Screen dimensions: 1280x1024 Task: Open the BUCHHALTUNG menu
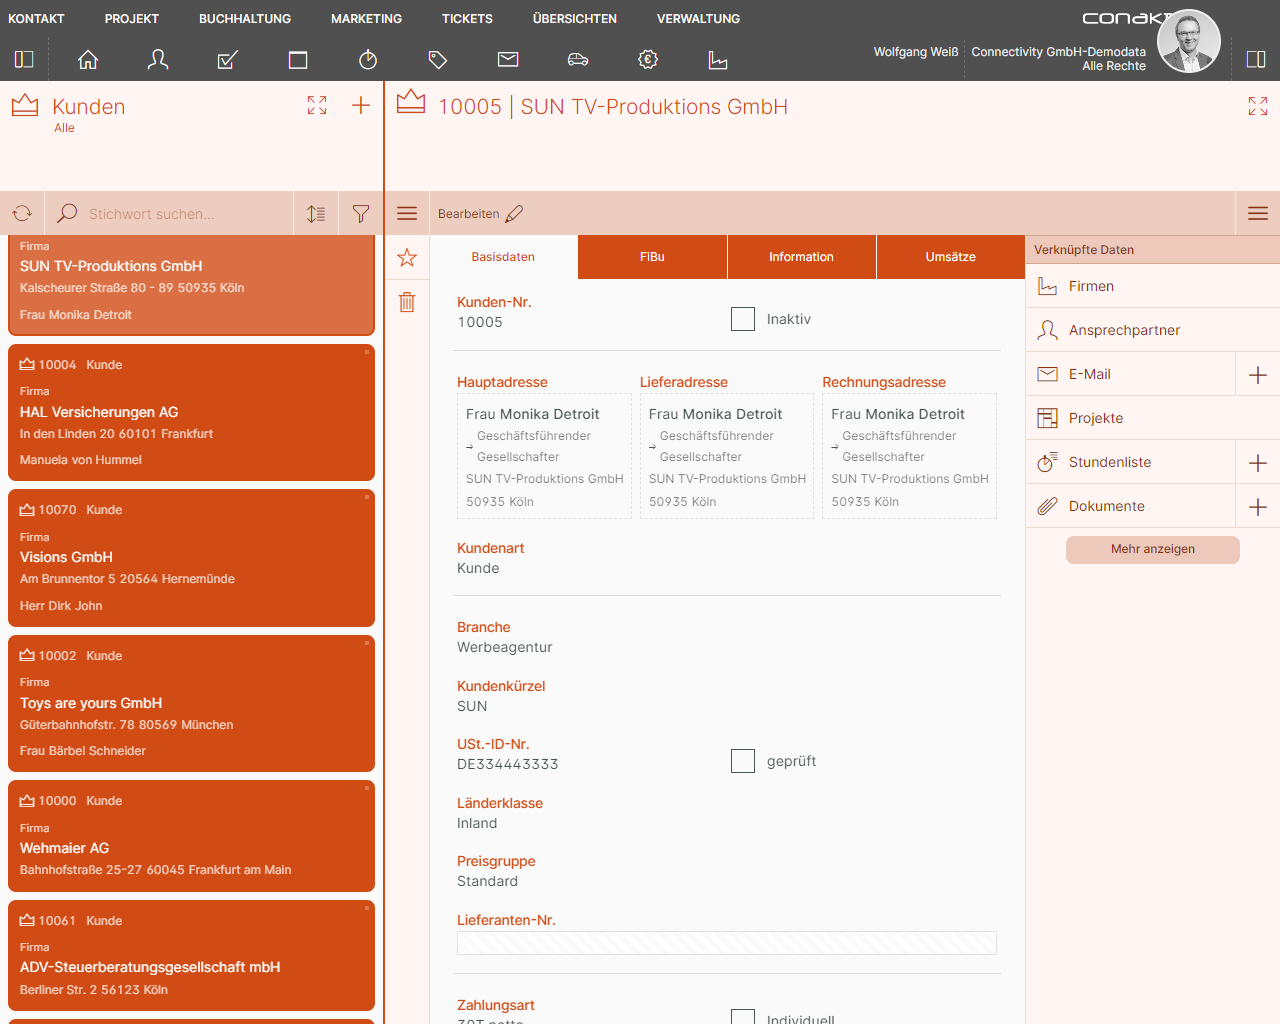(245, 19)
